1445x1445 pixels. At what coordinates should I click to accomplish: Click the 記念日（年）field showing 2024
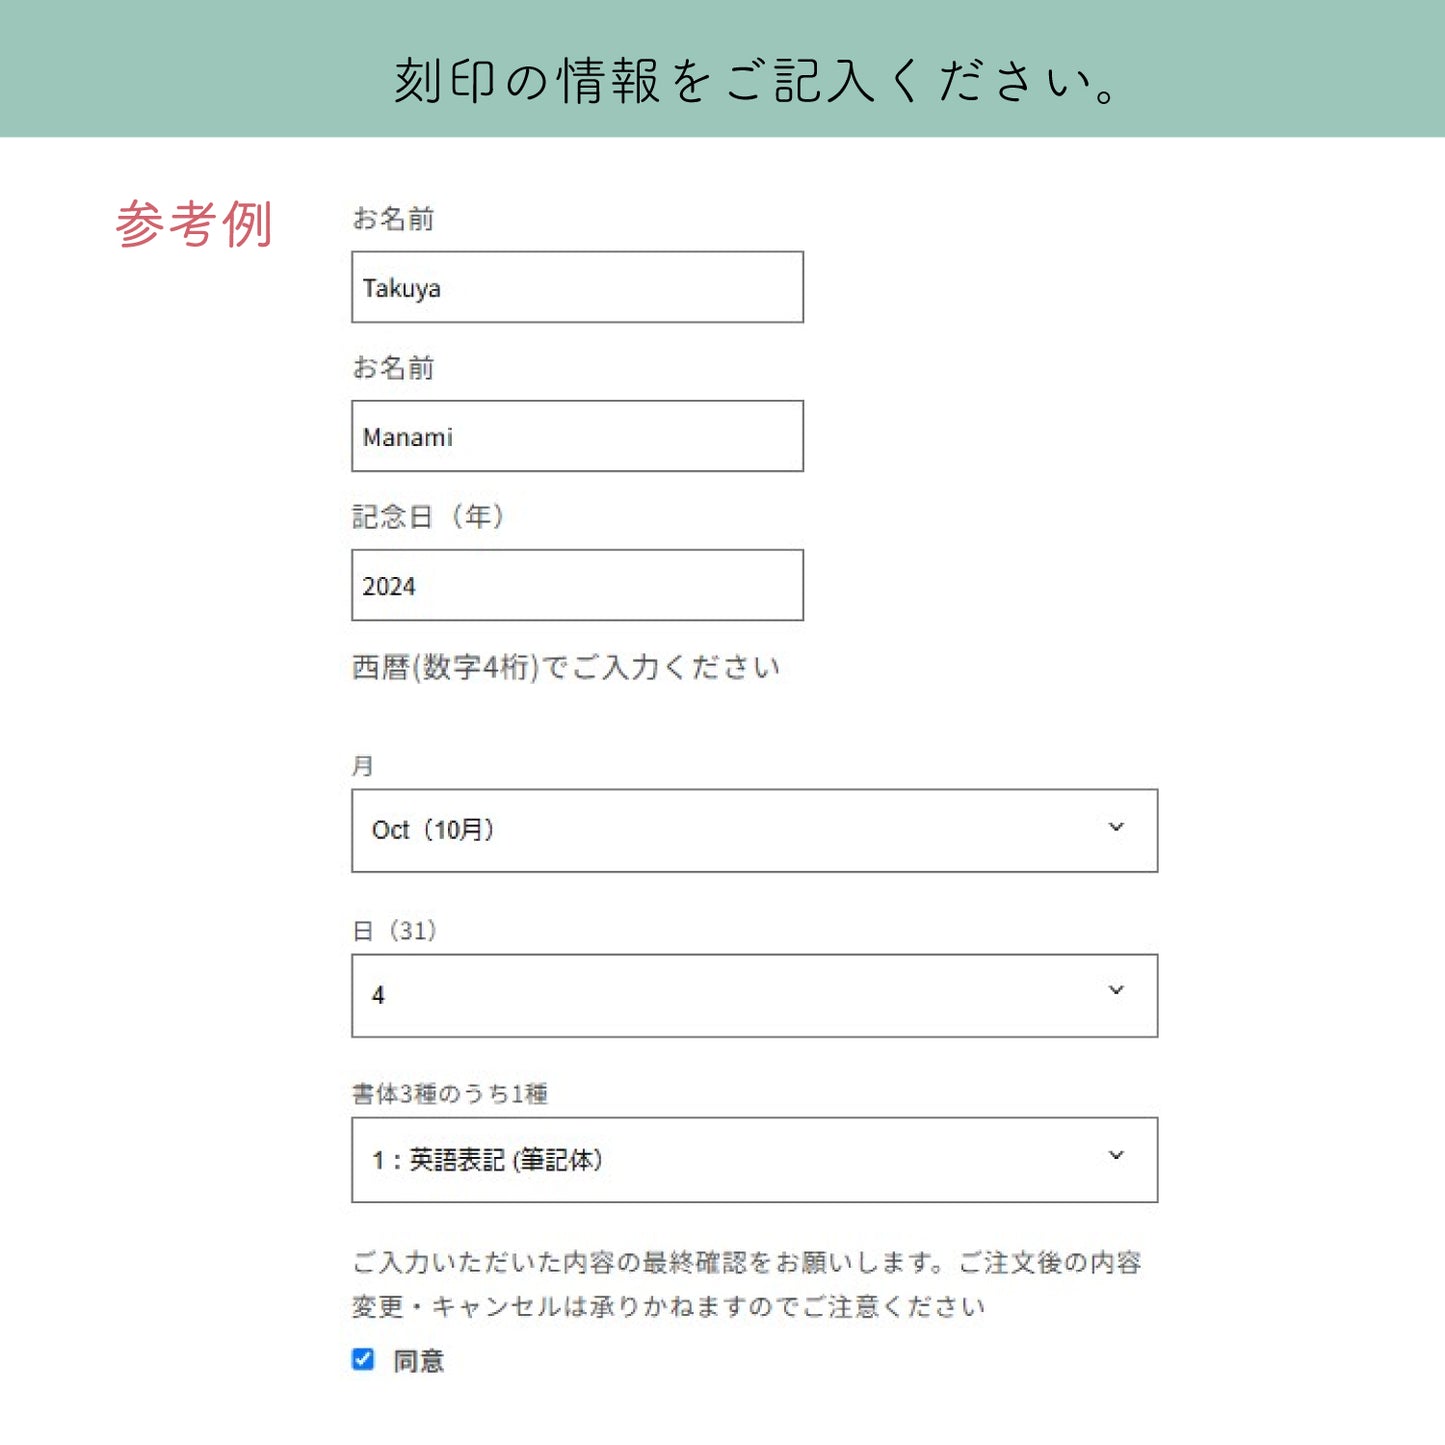577,586
